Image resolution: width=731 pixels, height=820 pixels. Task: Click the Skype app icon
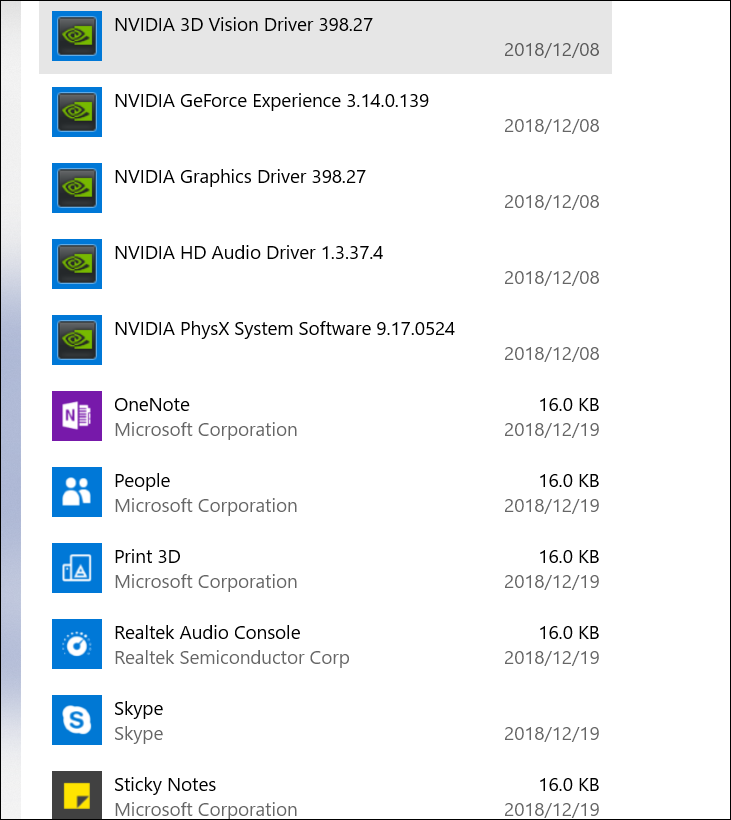click(x=77, y=720)
